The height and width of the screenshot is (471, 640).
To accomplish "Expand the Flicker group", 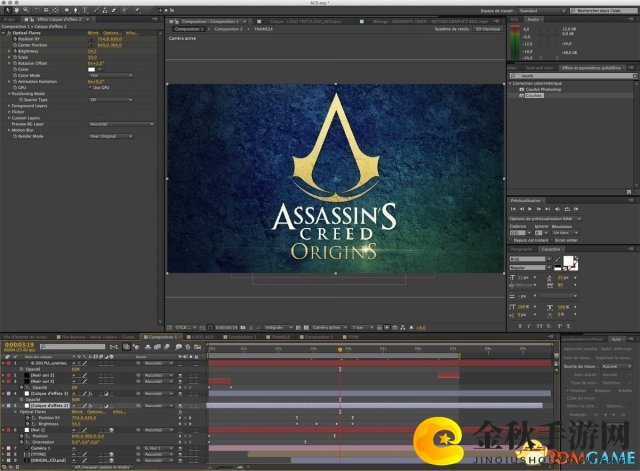I will 9,112.
